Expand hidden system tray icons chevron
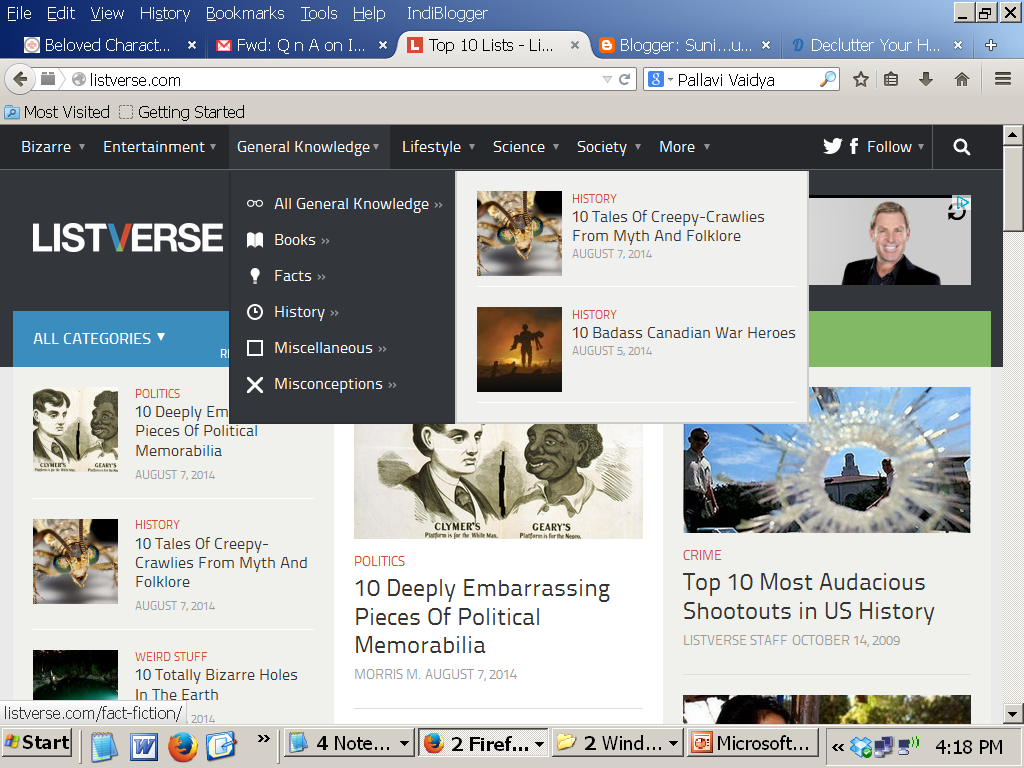This screenshot has width=1024, height=768. point(837,746)
